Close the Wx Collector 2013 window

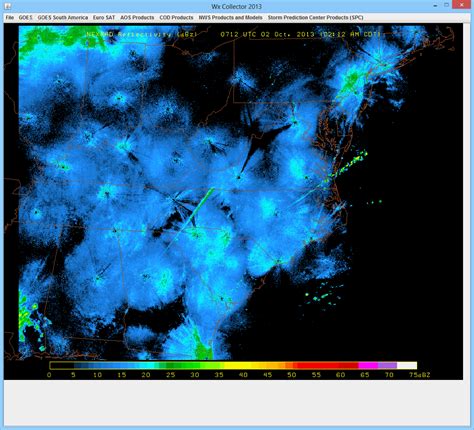(x=462, y=5)
